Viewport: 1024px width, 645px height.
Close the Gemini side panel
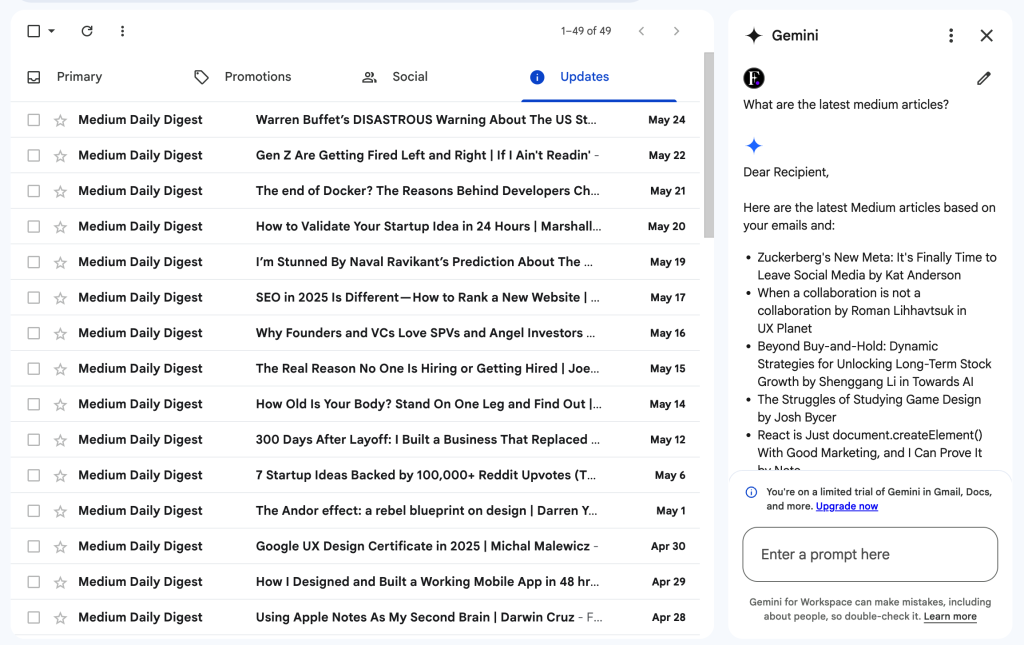coord(986,35)
